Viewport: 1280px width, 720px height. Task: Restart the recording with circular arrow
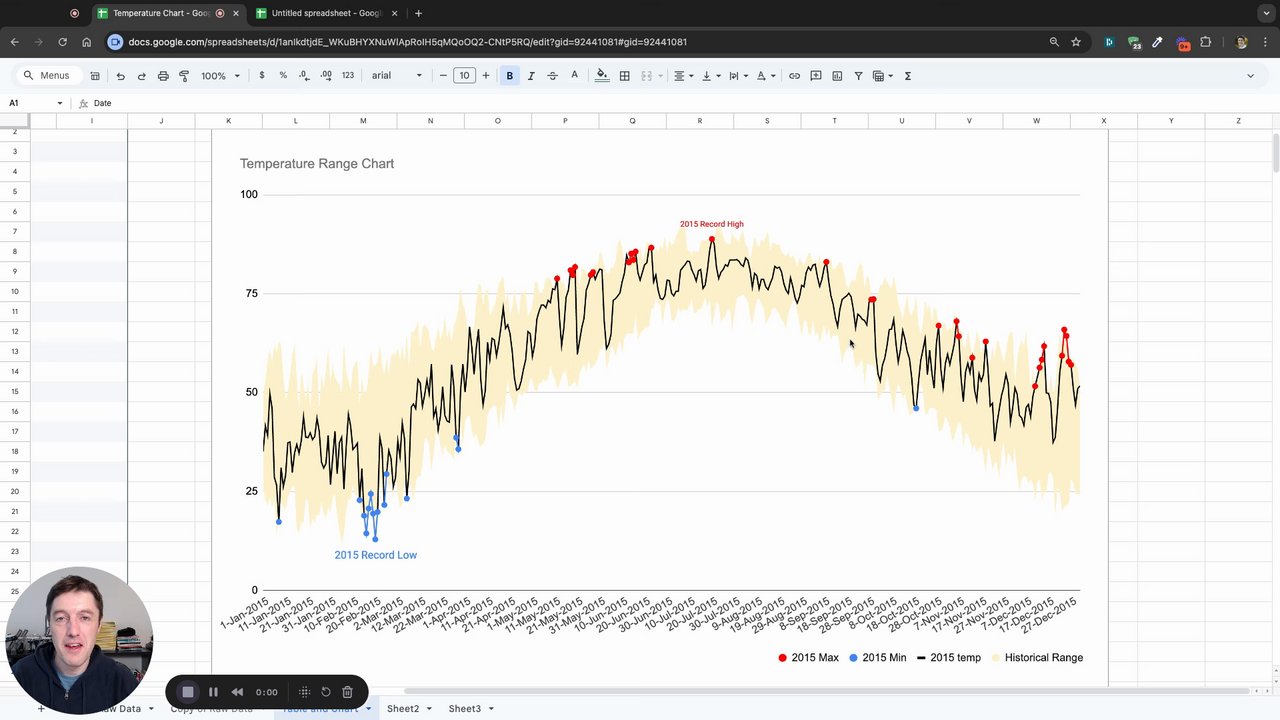326,692
